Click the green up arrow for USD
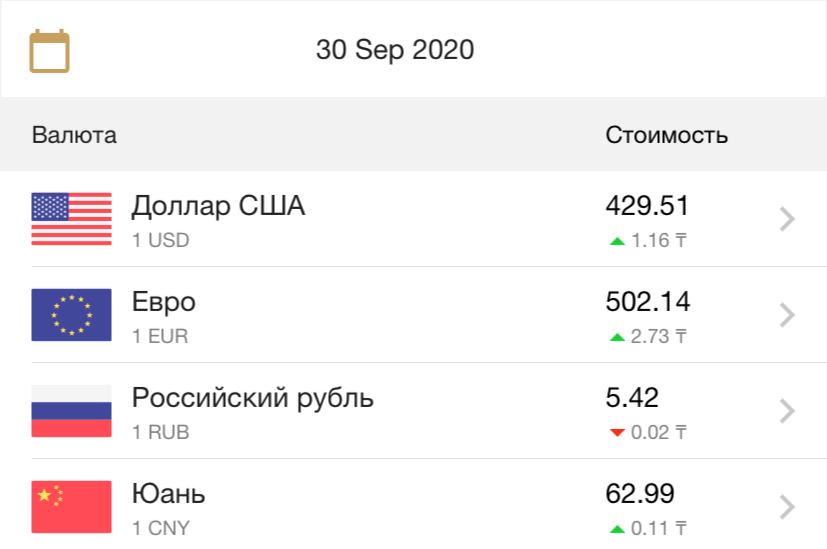827x549 pixels. coord(617,242)
